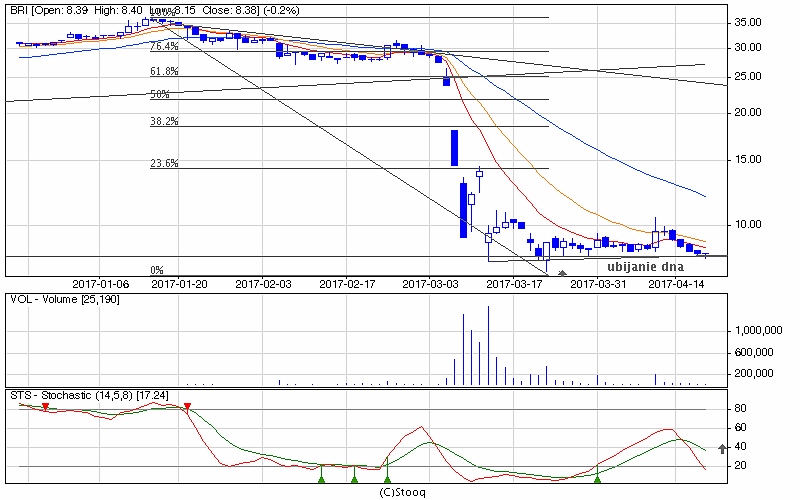
Task: Click the 2017-03-17 date axis label
Action: [x=513, y=284]
